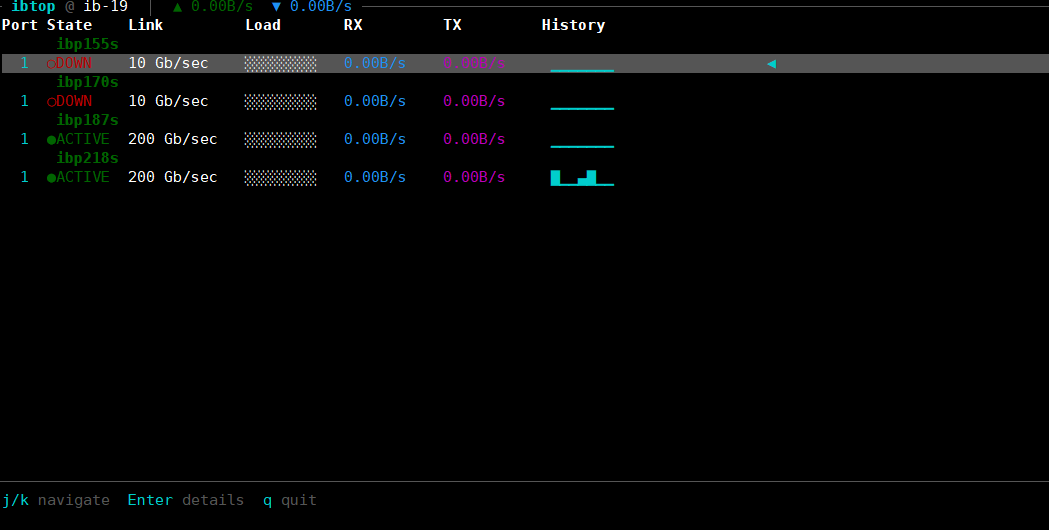The width and height of the screenshot is (1049, 530).
Task: Click port number 1 on the ibp155s row
Action: (x=25, y=64)
